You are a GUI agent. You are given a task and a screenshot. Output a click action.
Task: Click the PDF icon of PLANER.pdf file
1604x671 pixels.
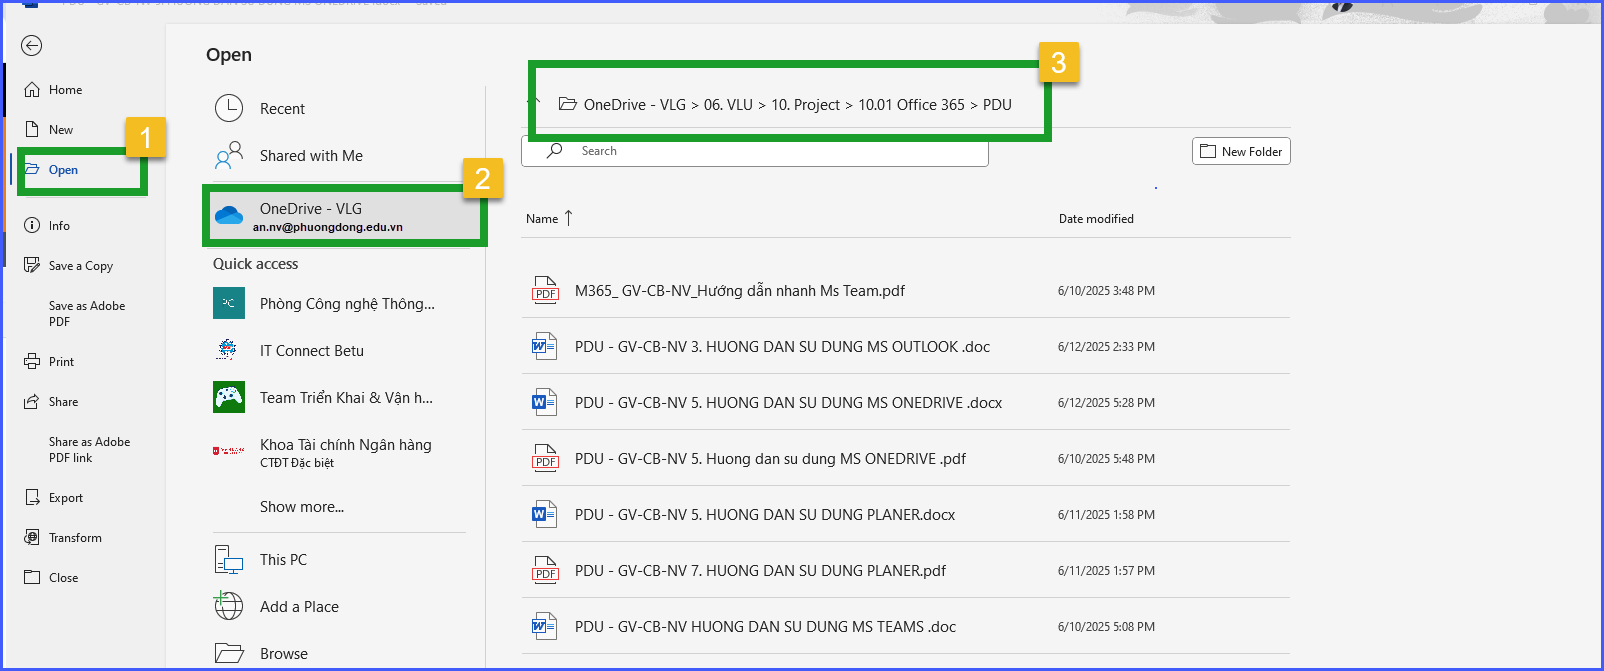point(545,570)
